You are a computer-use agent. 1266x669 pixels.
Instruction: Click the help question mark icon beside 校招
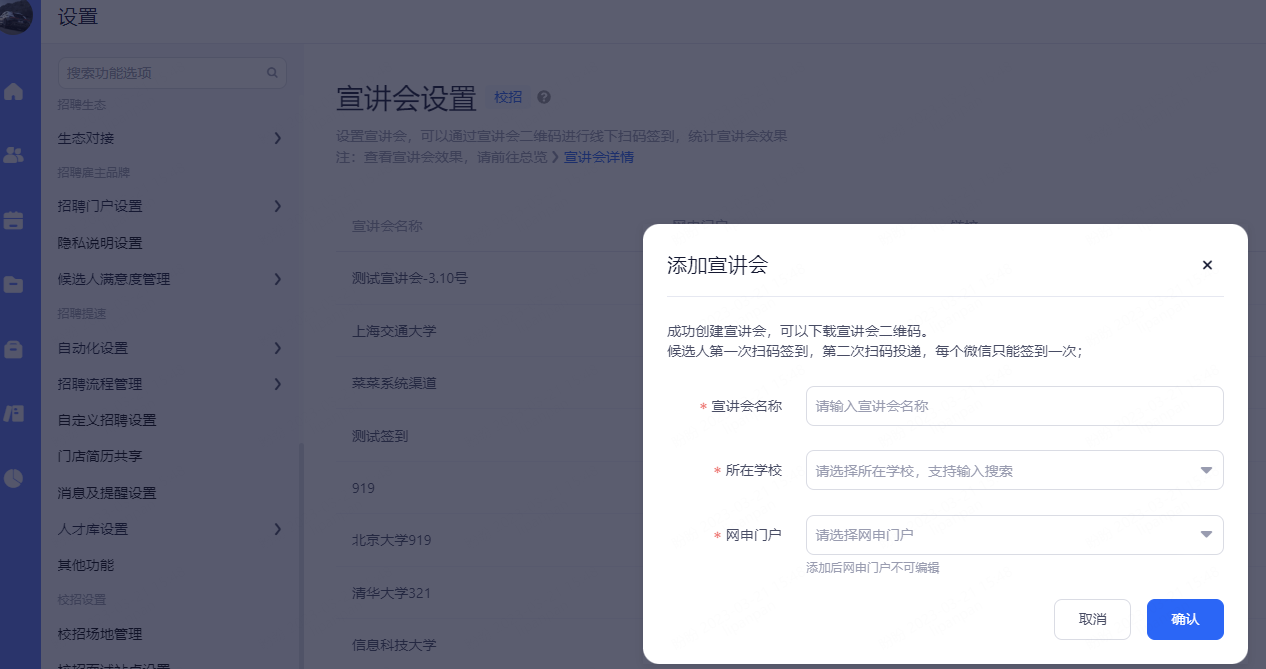pos(544,97)
